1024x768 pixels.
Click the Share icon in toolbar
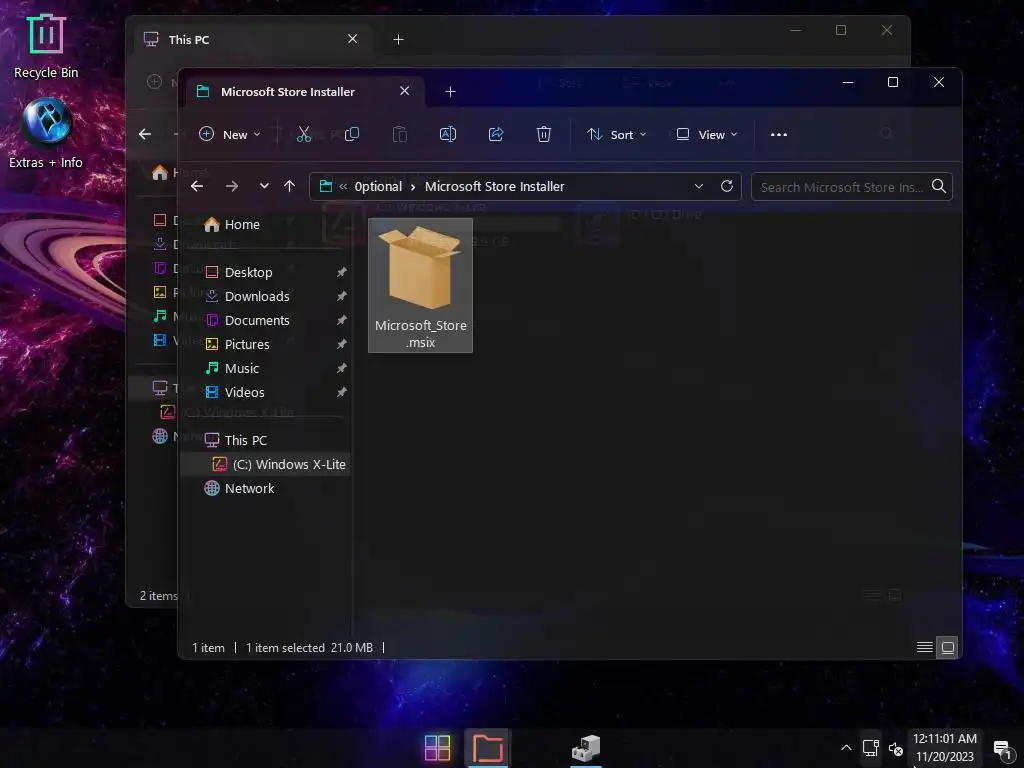496,135
